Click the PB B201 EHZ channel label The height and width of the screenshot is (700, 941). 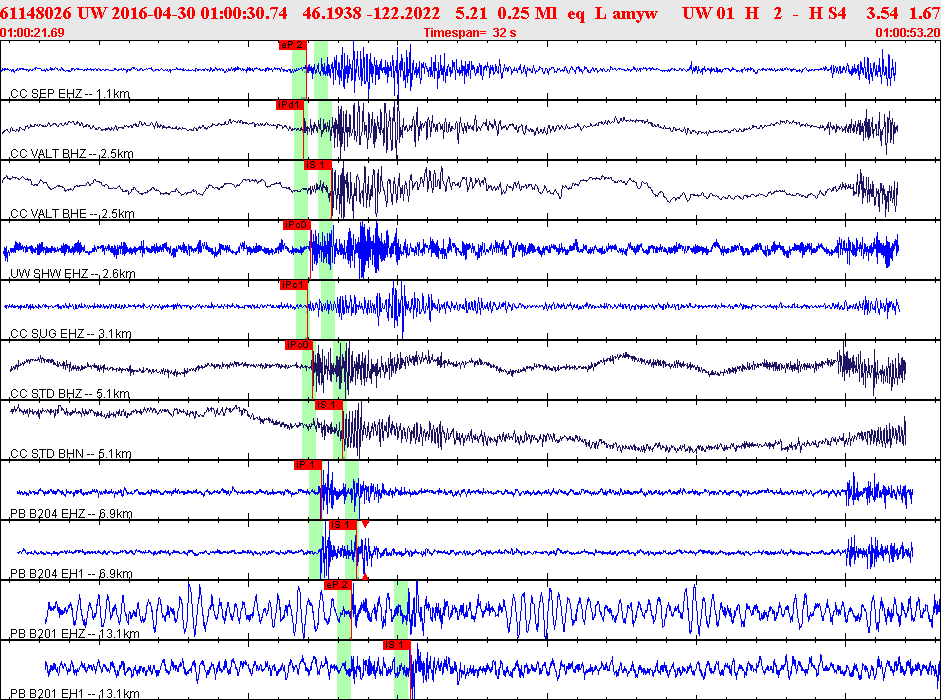pos(74,634)
